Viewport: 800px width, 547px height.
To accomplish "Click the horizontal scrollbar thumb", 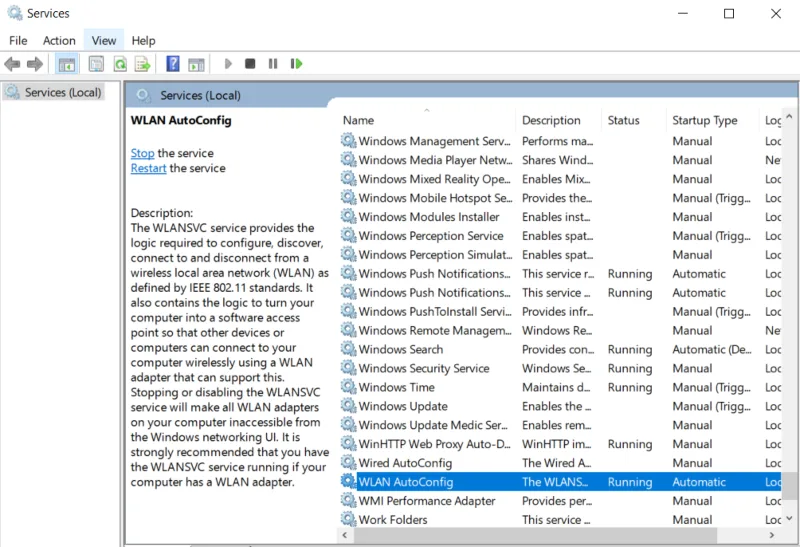I will [535, 535].
